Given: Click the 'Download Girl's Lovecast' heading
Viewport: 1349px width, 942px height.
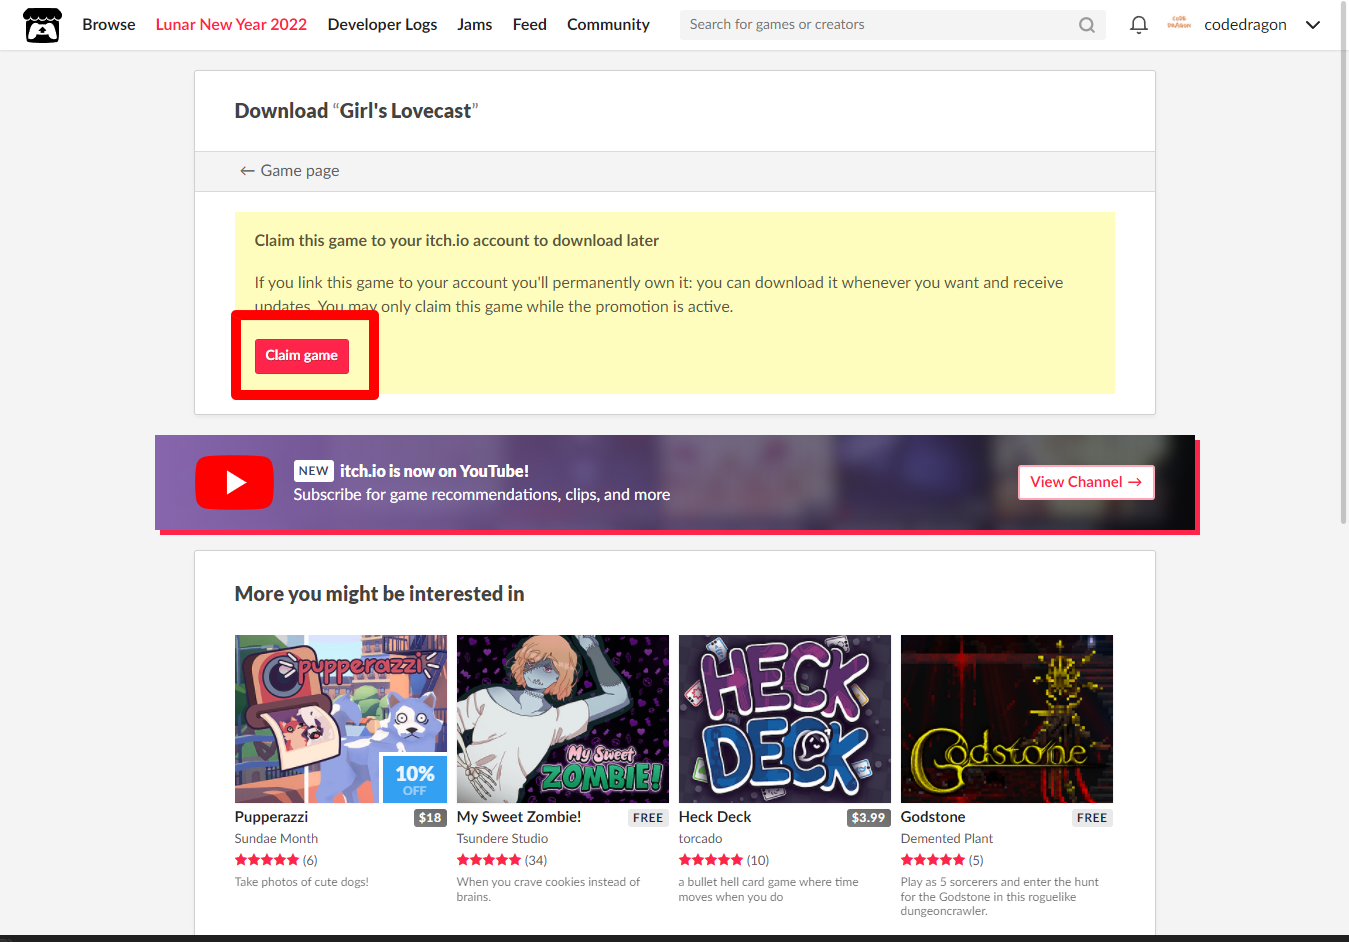Looking at the screenshot, I should pos(356,111).
